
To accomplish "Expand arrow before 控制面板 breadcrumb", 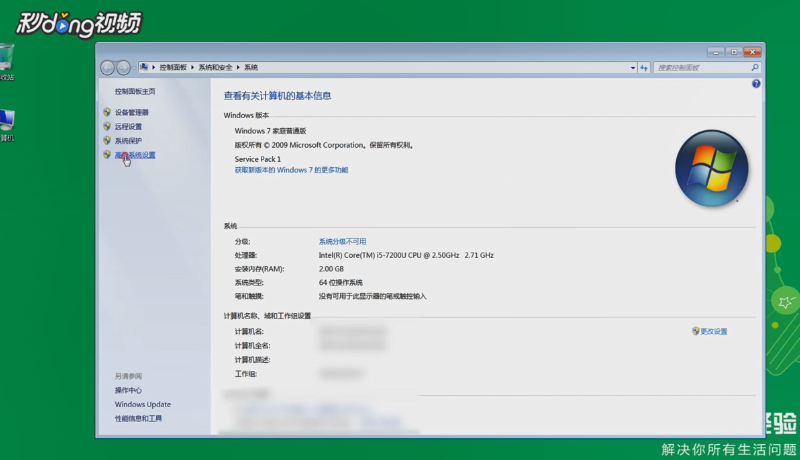I will point(153,67).
